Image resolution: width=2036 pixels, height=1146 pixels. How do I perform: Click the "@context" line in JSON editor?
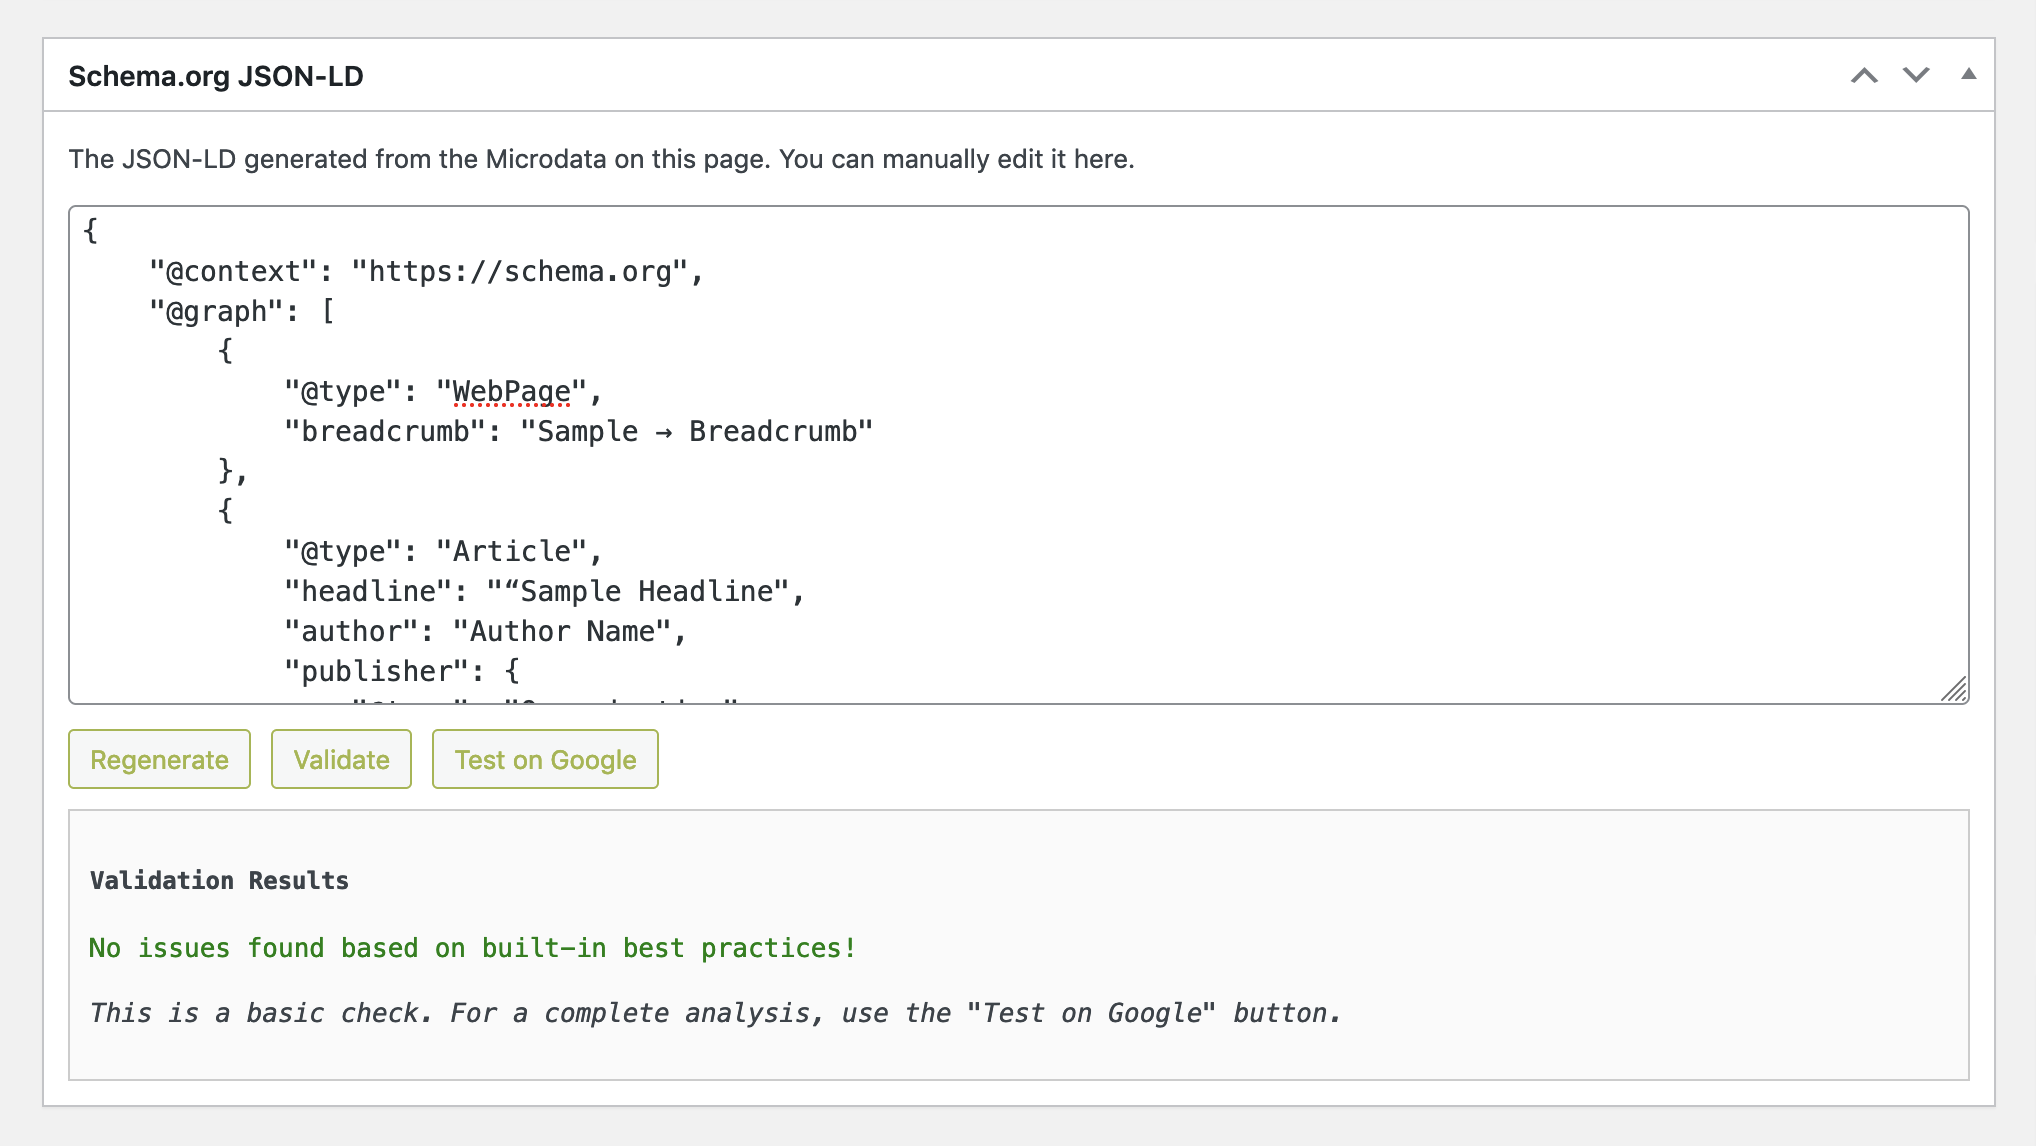point(427,272)
